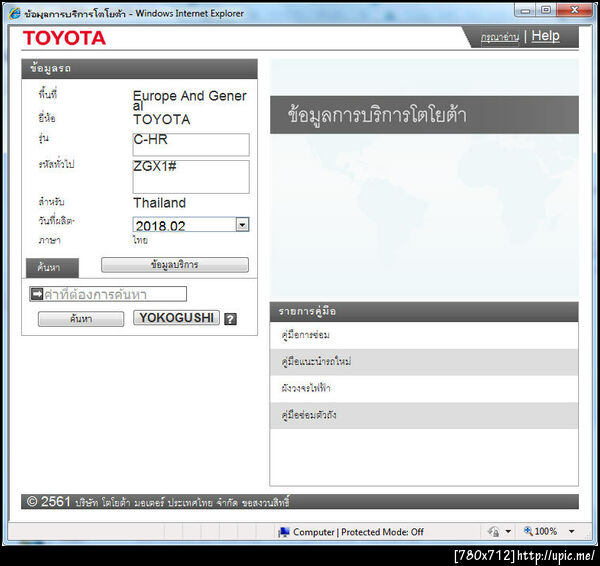Click the TOYOTA logo

point(64,38)
